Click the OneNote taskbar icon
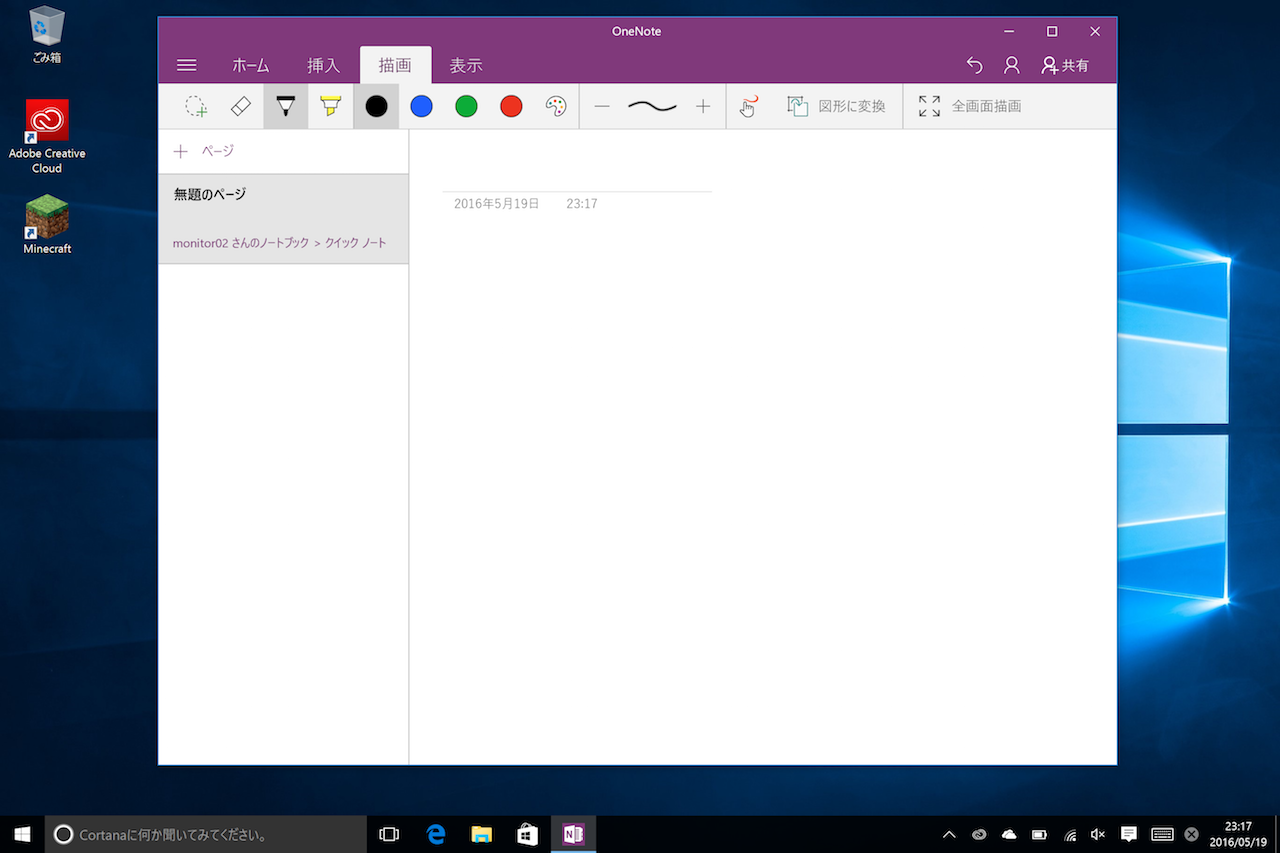The height and width of the screenshot is (853, 1280). [x=574, y=834]
